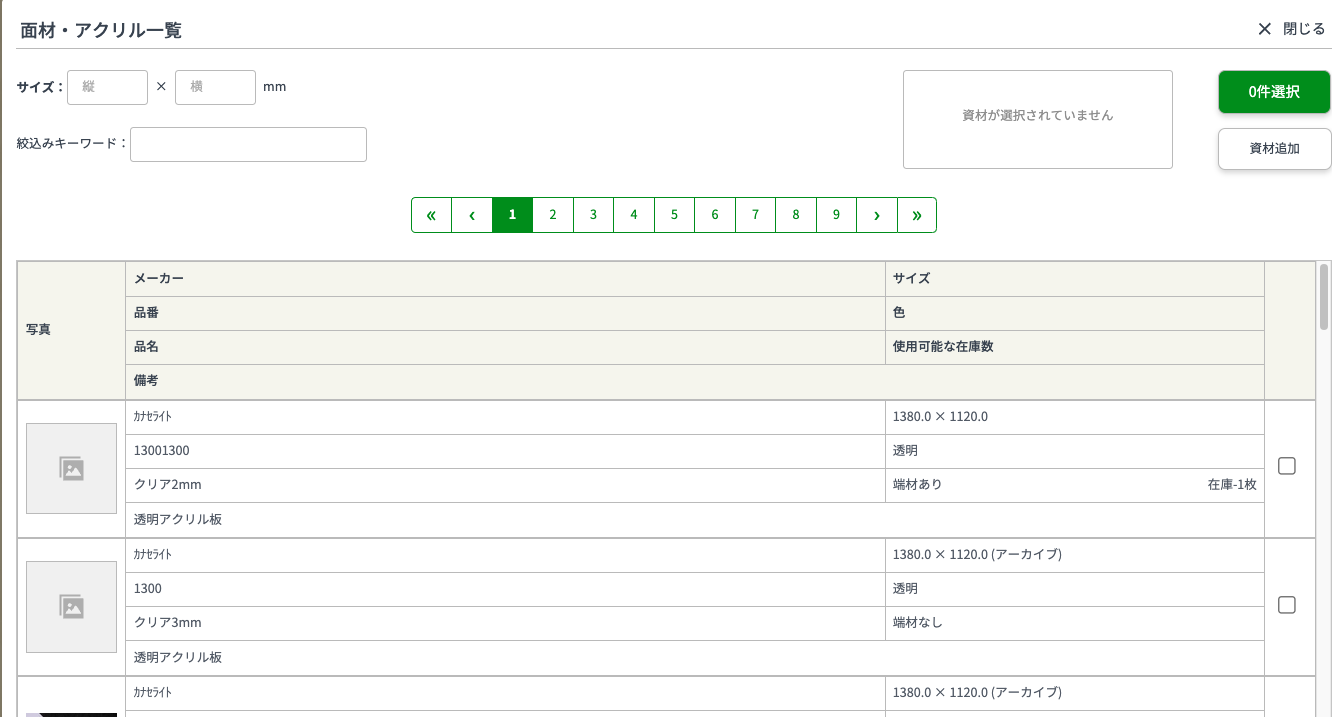Select page 4 in pagination
This screenshot has width=1342, height=717.
click(x=634, y=215)
